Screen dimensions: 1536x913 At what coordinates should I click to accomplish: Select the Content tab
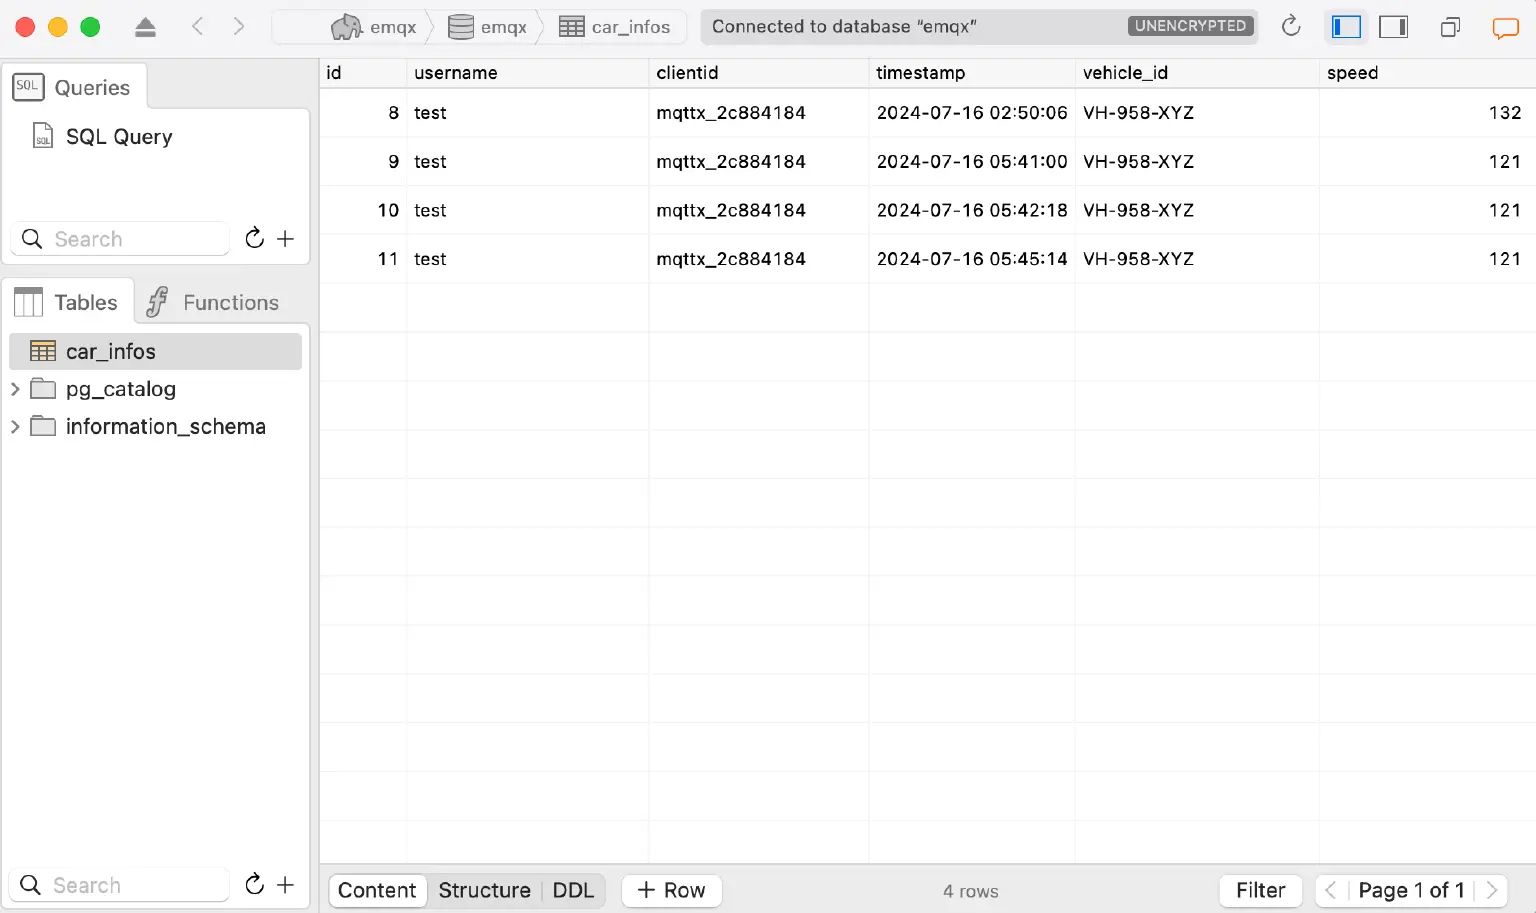(x=377, y=890)
